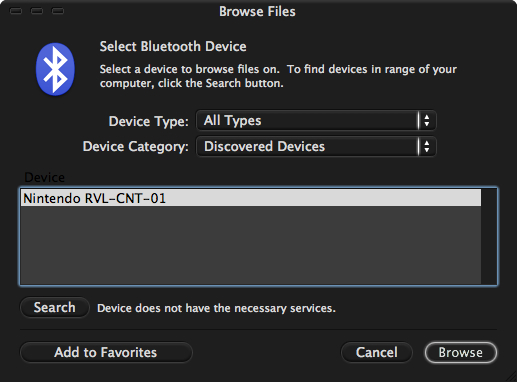
Task: Click the Browse Files title bar
Action: (x=257, y=12)
